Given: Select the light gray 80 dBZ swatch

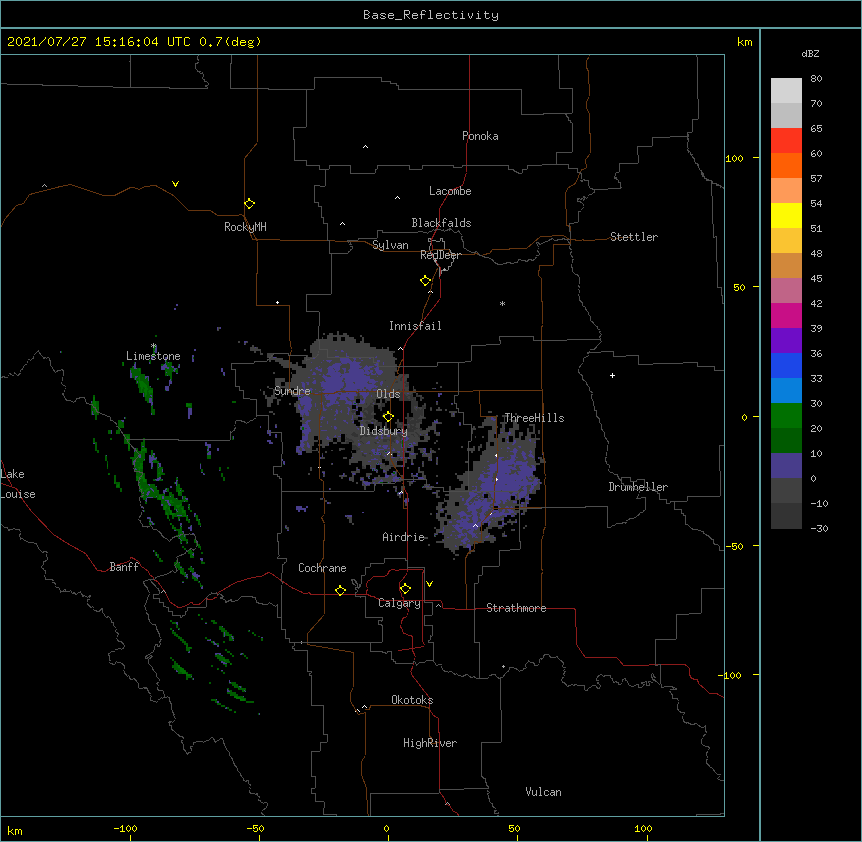Looking at the screenshot, I should click(786, 90).
